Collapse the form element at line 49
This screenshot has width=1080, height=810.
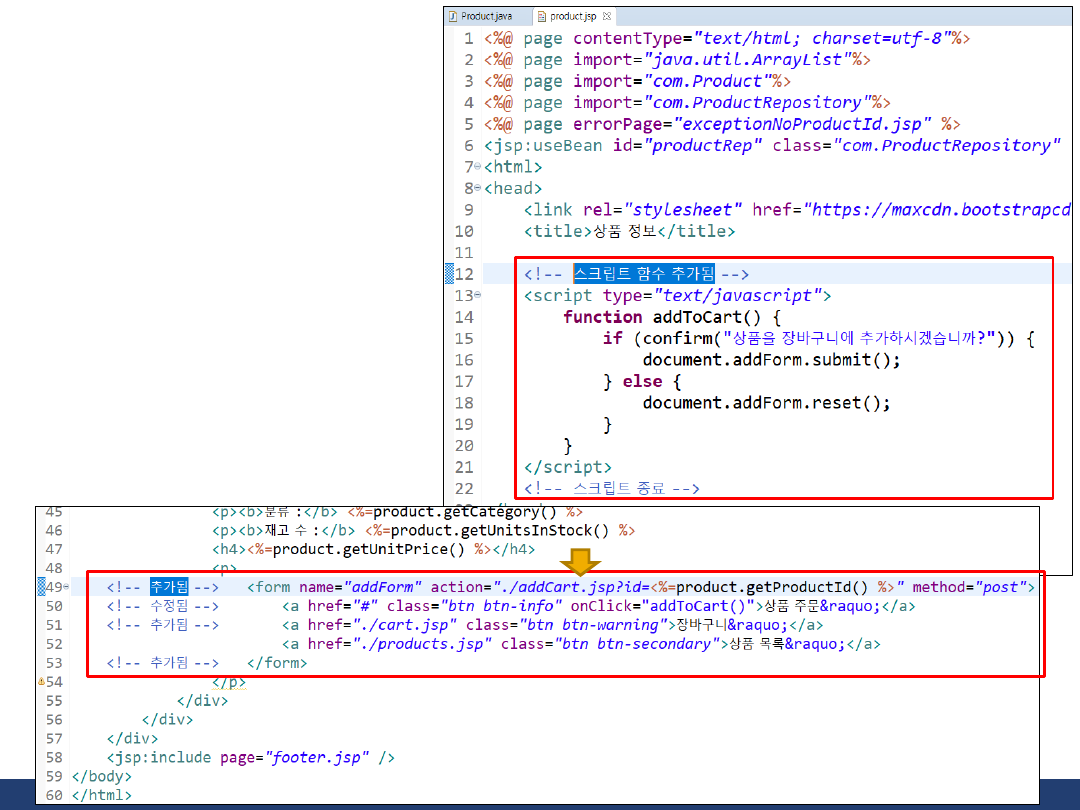(x=66, y=587)
